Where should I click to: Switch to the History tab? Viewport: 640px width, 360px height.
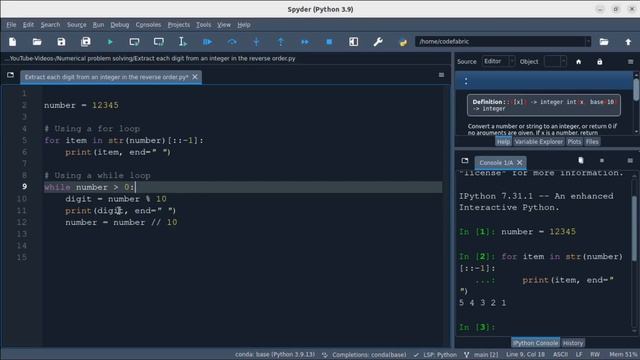point(573,343)
